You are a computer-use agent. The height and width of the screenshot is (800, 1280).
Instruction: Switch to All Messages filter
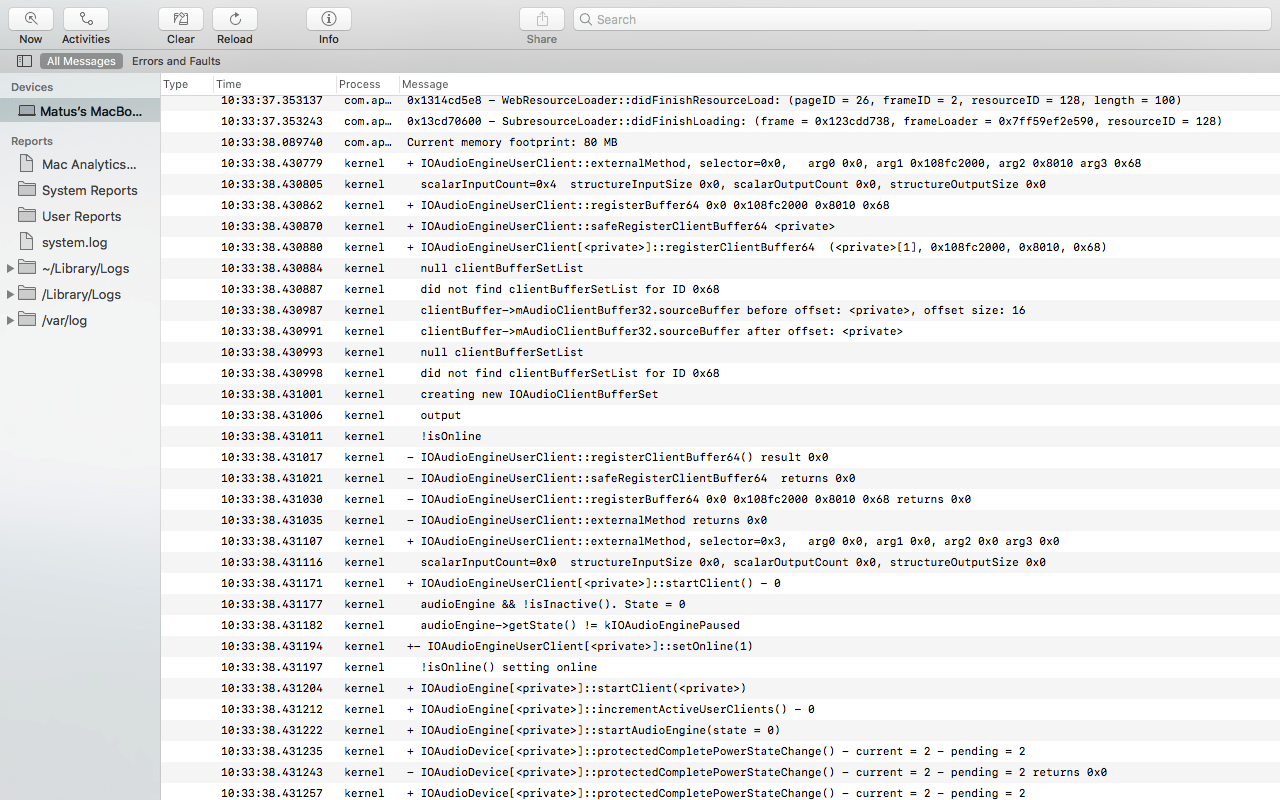(x=82, y=61)
